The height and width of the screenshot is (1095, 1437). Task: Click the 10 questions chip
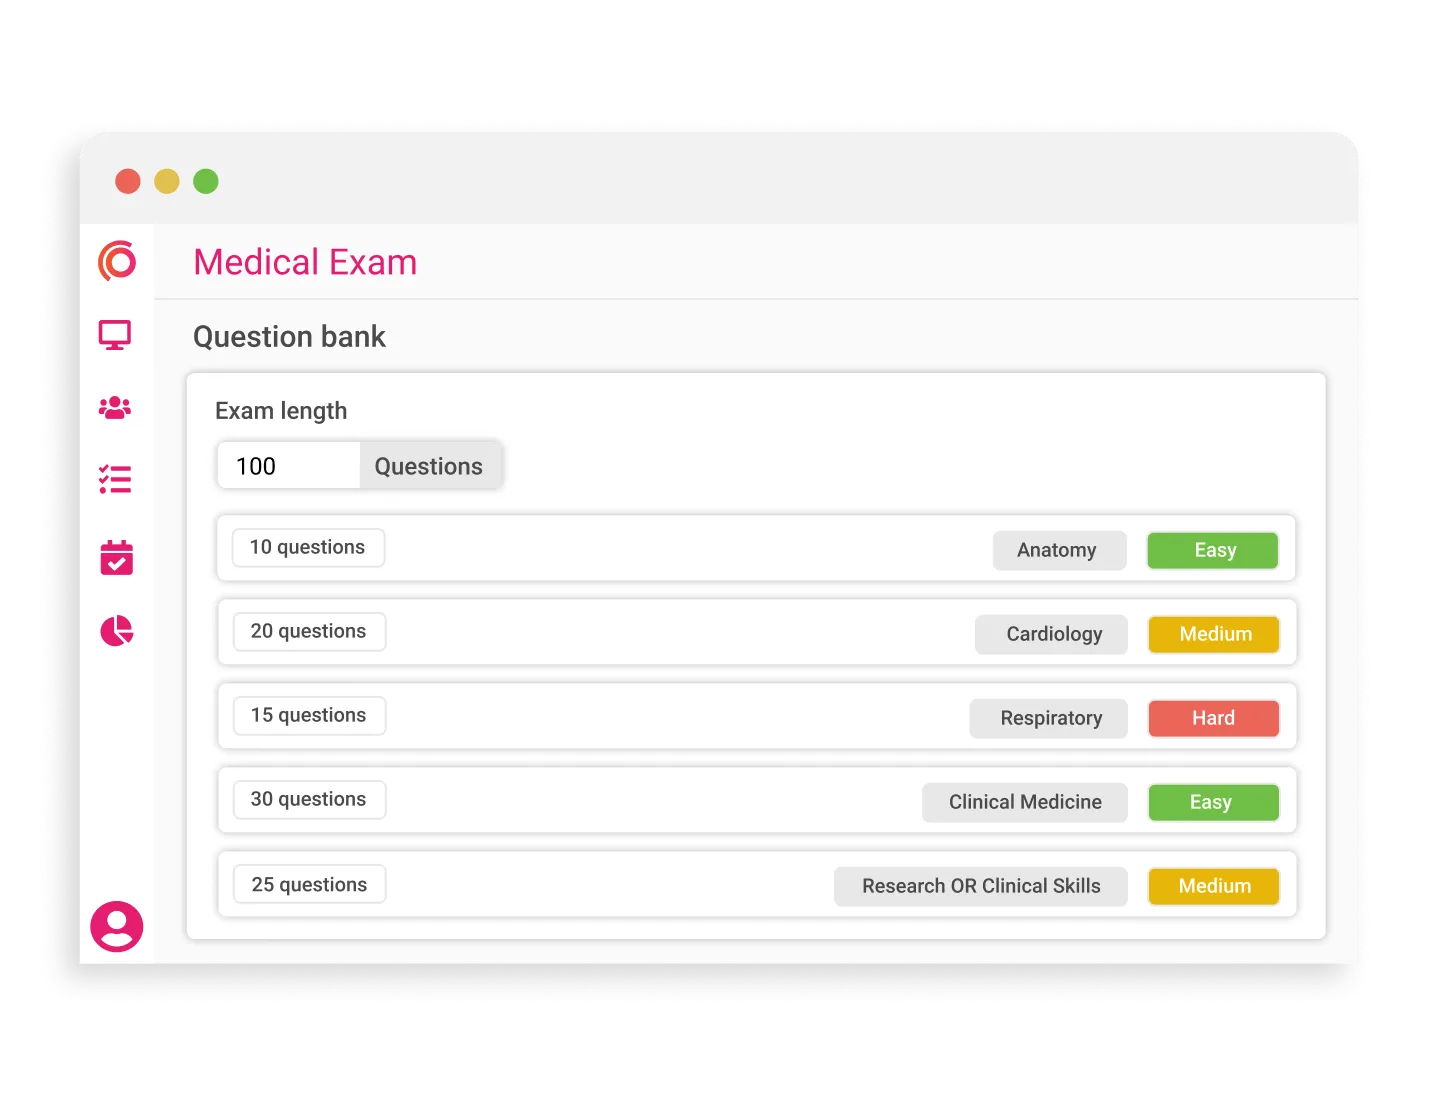click(308, 547)
